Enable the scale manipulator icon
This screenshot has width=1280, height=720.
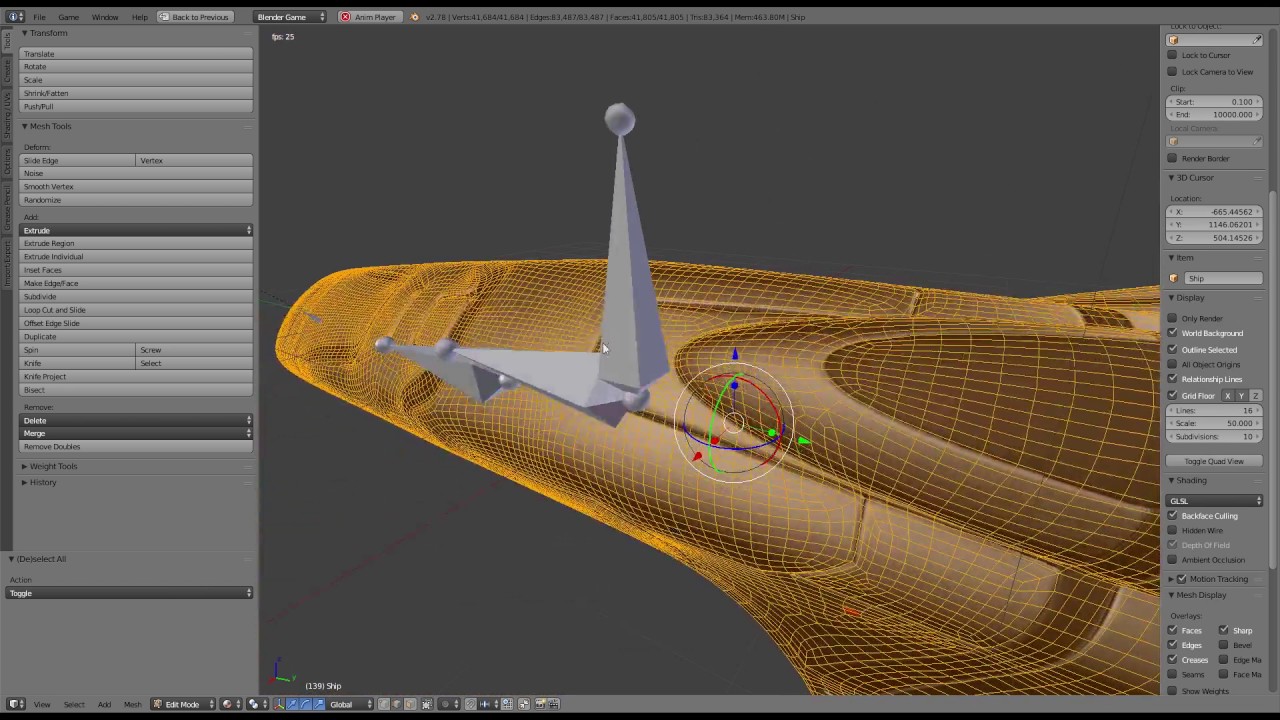pyautogui.click(x=319, y=704)
